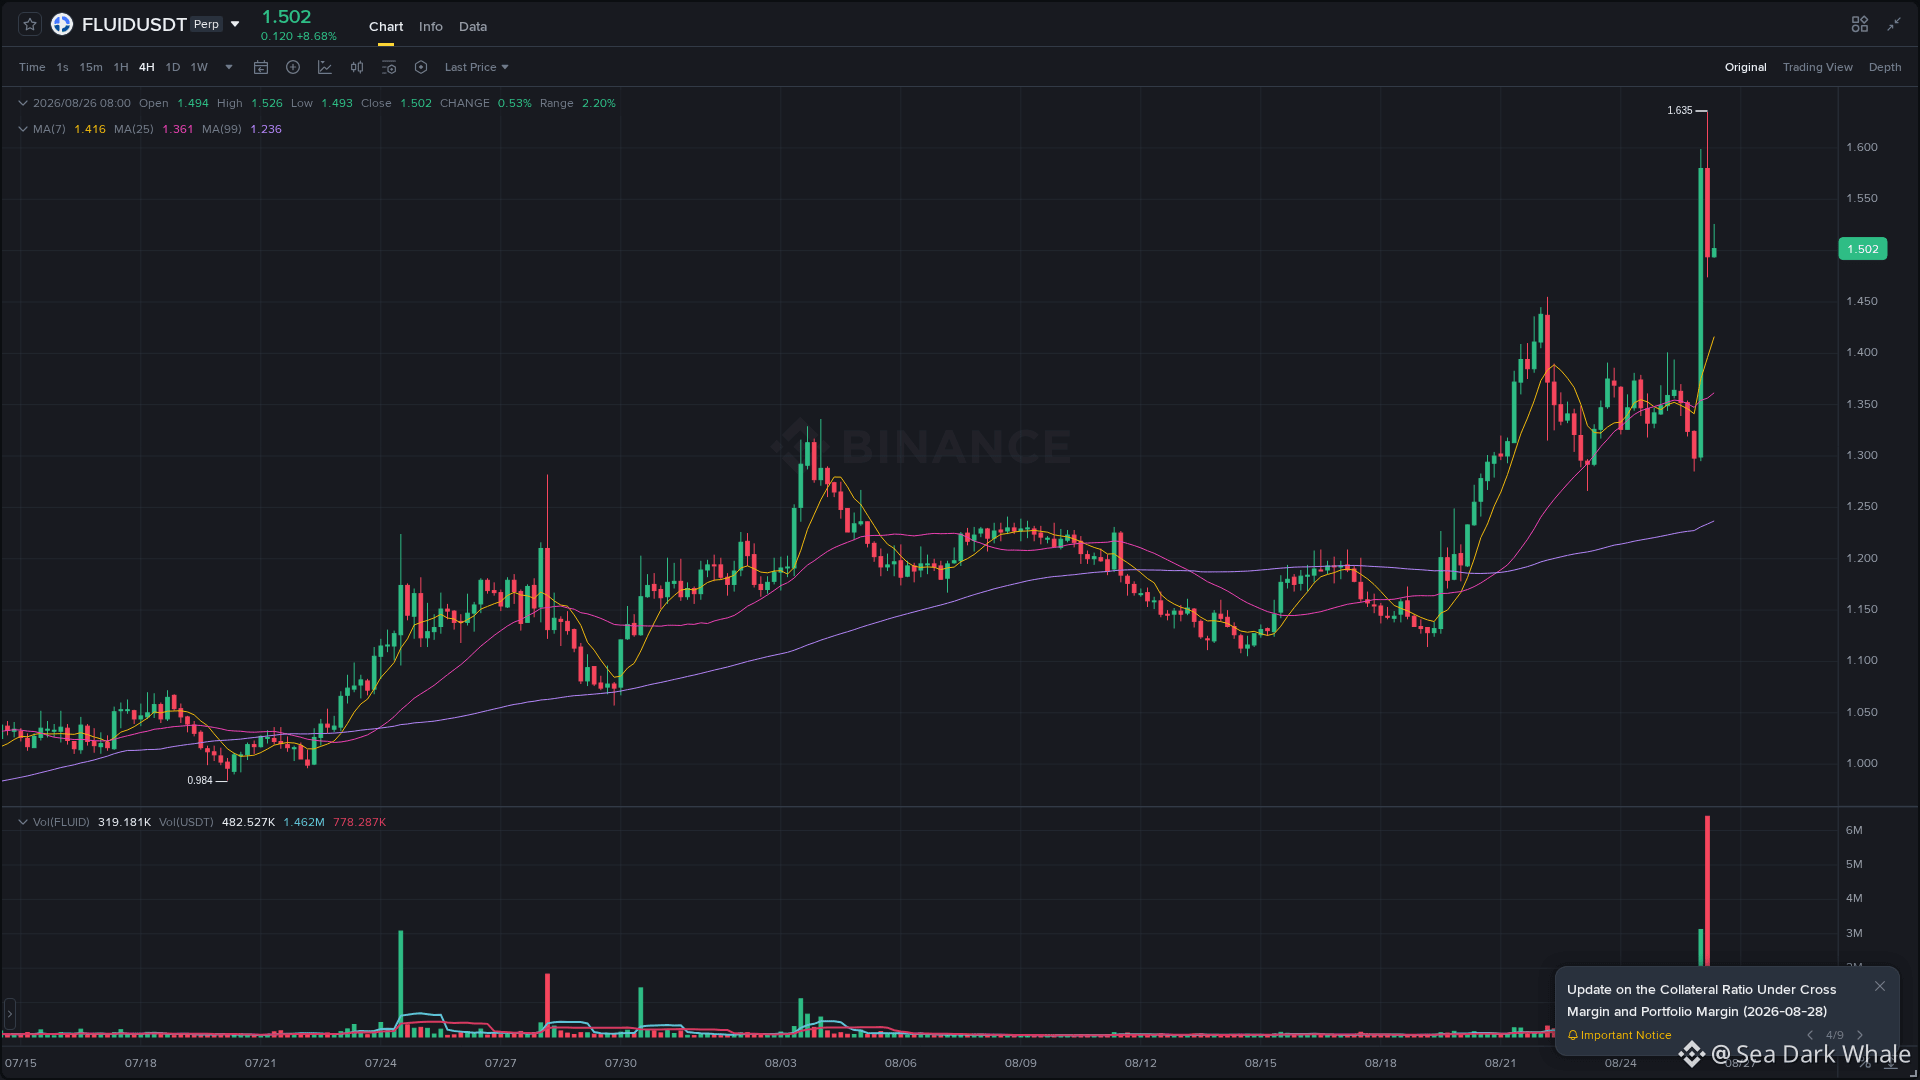
Task: Click the MA(7) legend label
Action: (x=49, y=129)
